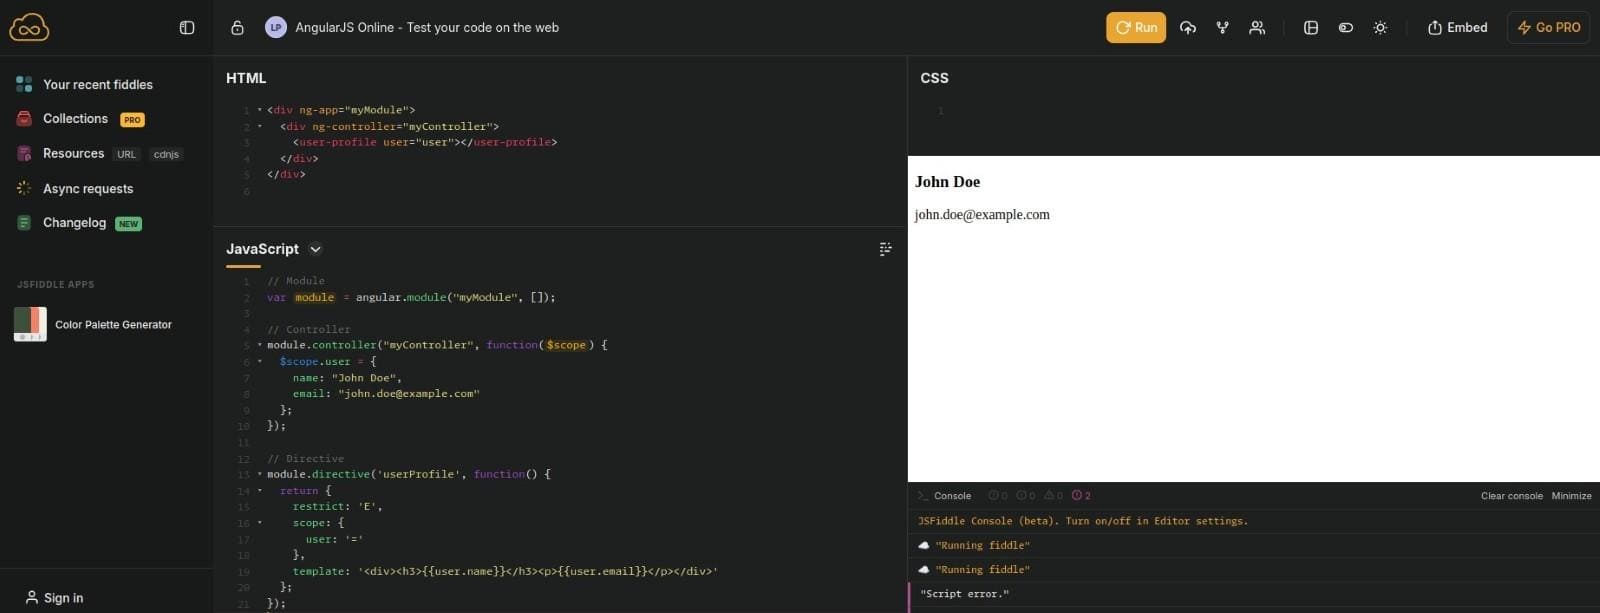The height and width of the screenshot is (613, 1600).
Task: Open the LP user avatar
Action: pyautogui.click(x=276, y=28)
